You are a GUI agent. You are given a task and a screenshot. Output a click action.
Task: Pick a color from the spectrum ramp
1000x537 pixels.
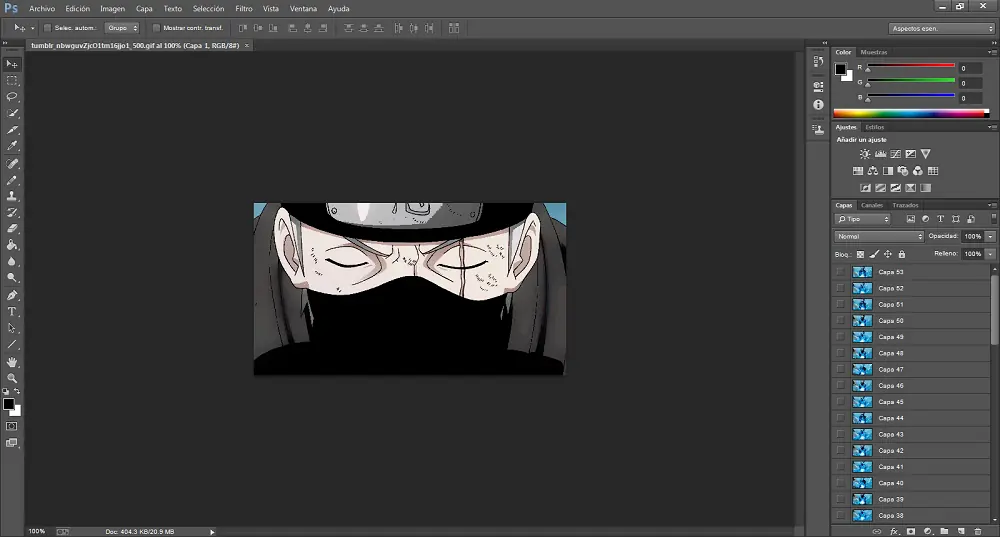coord(911,114)
